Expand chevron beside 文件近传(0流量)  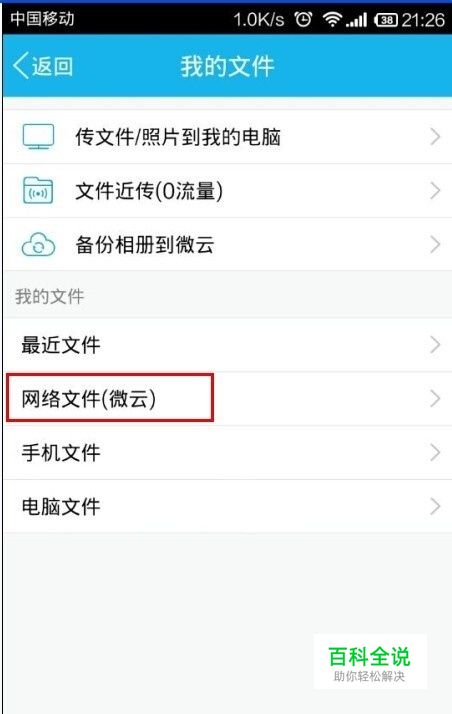point(435,190)
